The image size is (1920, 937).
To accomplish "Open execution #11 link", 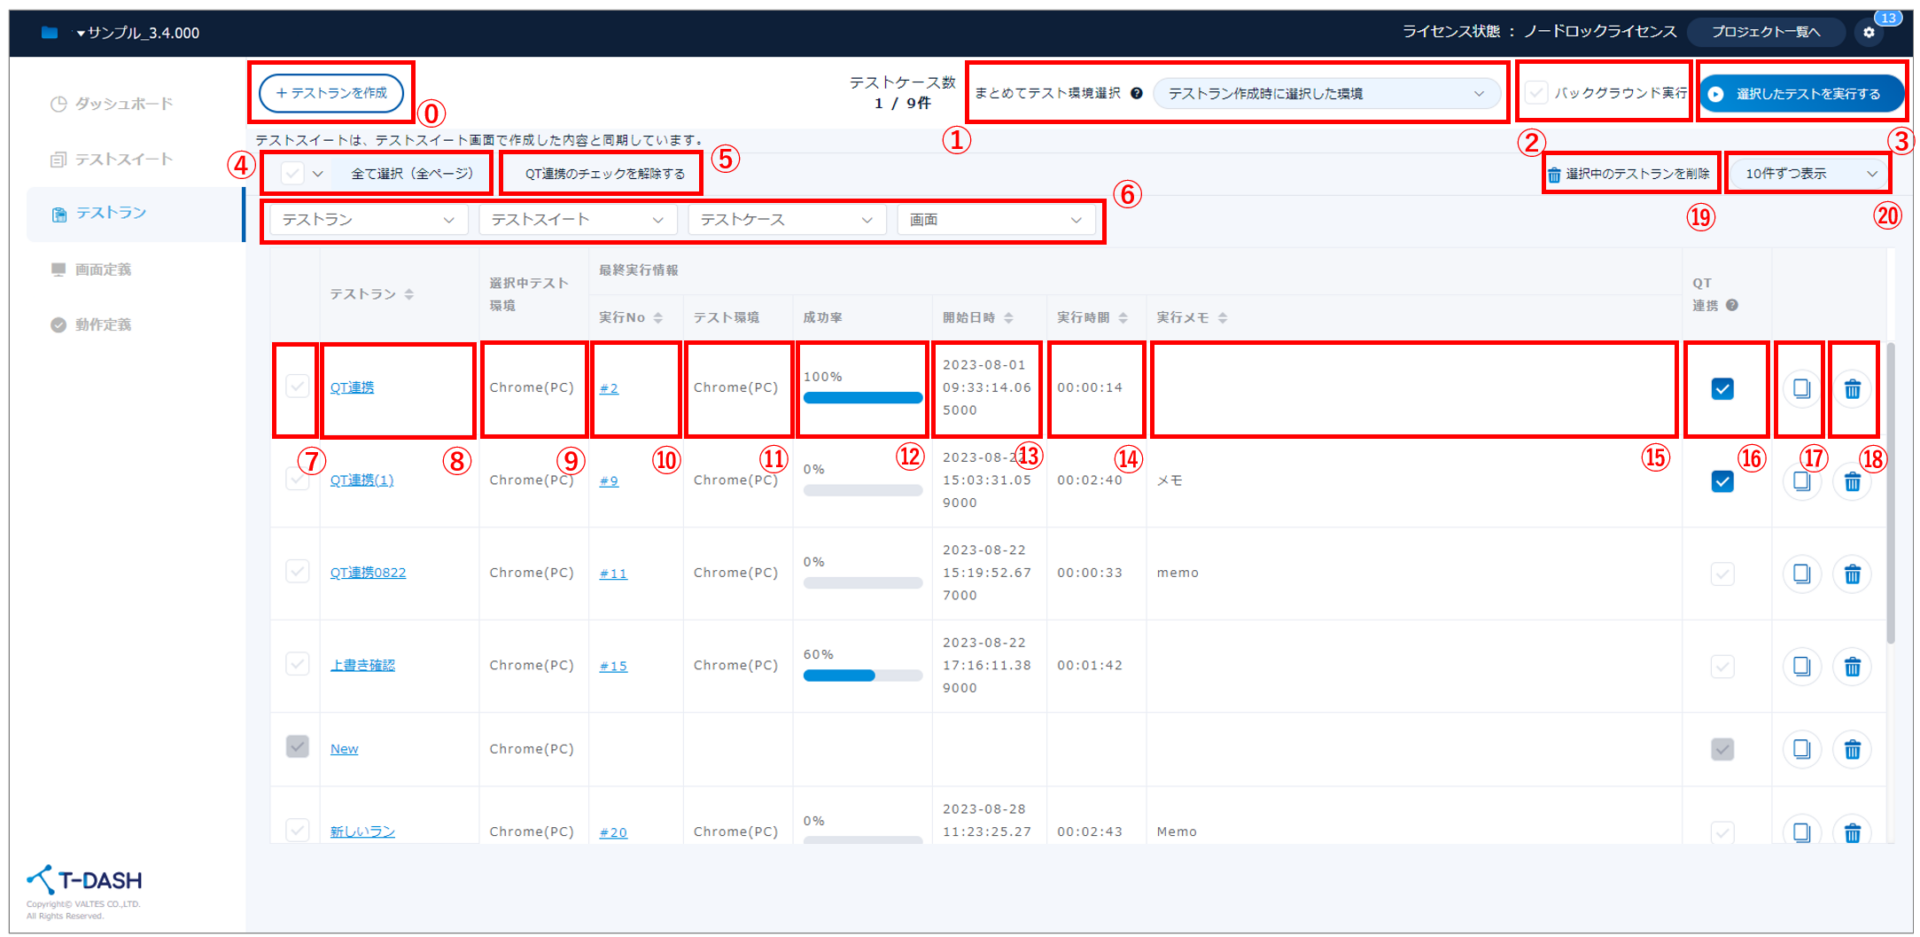I will tap(613, 574).
